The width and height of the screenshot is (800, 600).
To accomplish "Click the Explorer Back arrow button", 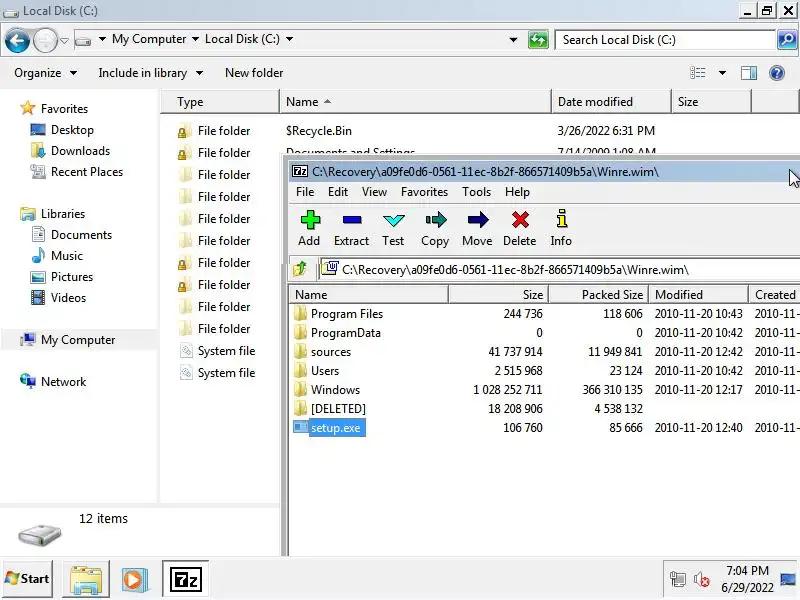I will coord(17,40).
